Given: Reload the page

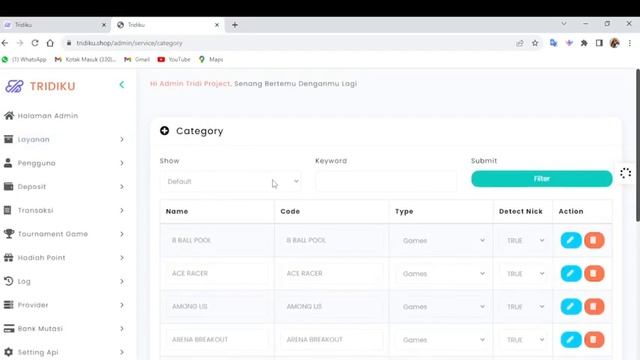Looking at the screenshot, I should click(x=35, y=43).
